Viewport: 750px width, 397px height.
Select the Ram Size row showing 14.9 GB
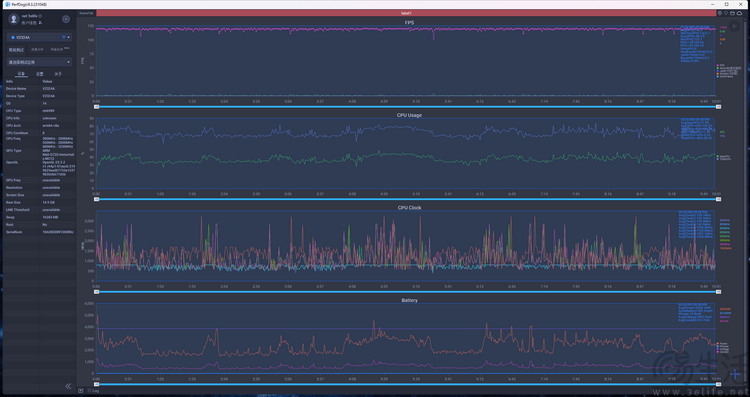pos(40,203)
